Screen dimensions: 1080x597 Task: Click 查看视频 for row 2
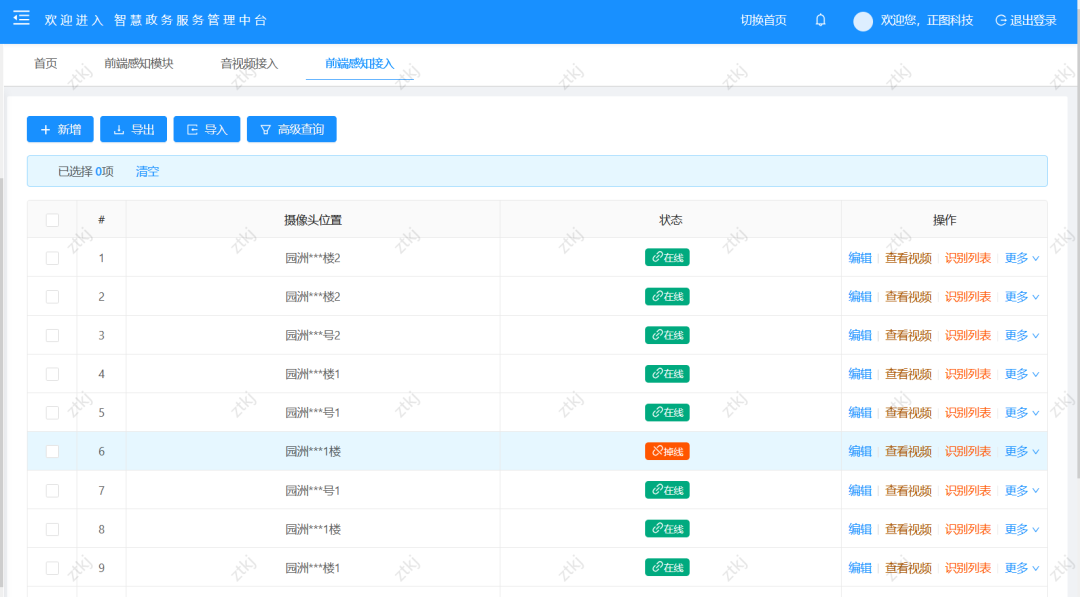908,297
